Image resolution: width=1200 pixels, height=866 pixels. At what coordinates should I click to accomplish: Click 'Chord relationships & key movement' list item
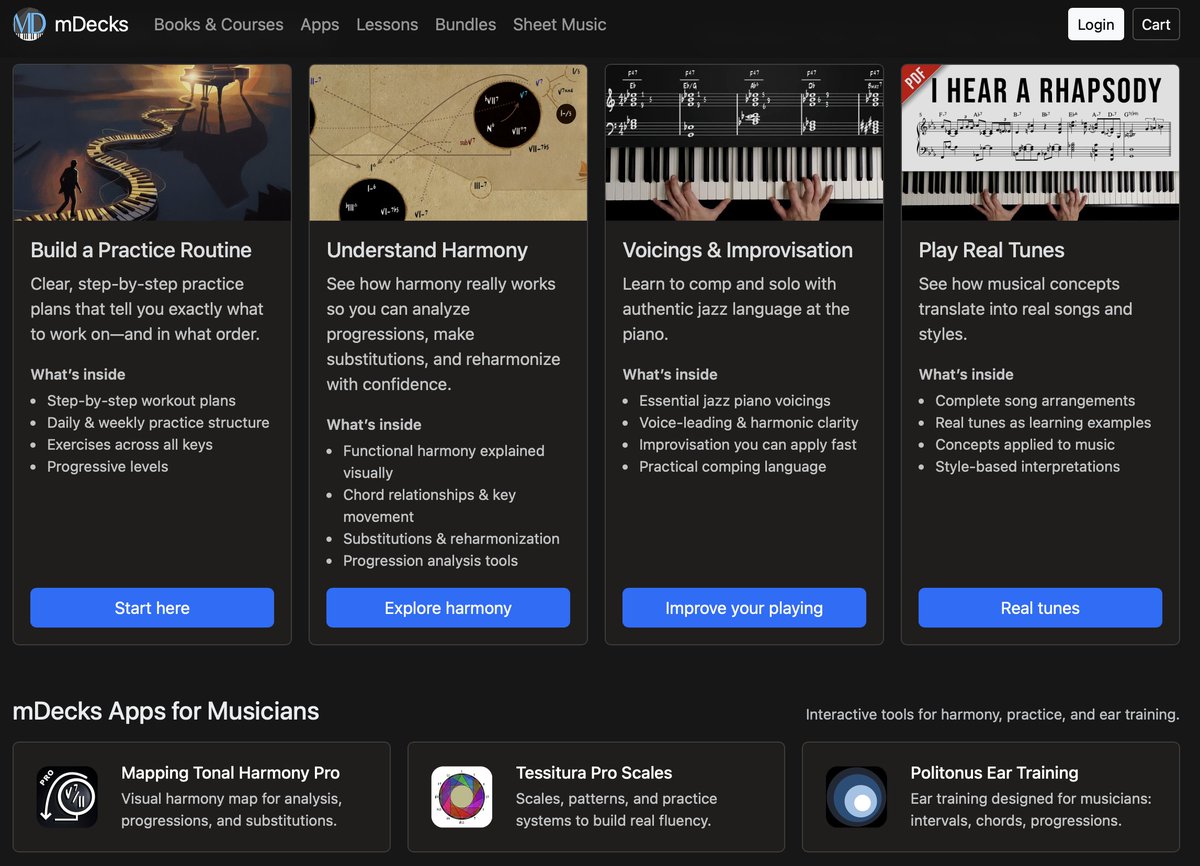[429, 505]
